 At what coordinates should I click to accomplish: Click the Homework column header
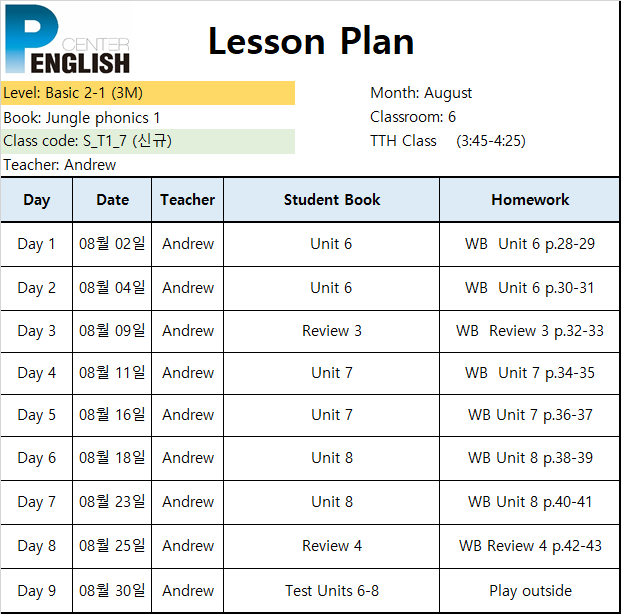pyautogui.click(x=530, y=200)
